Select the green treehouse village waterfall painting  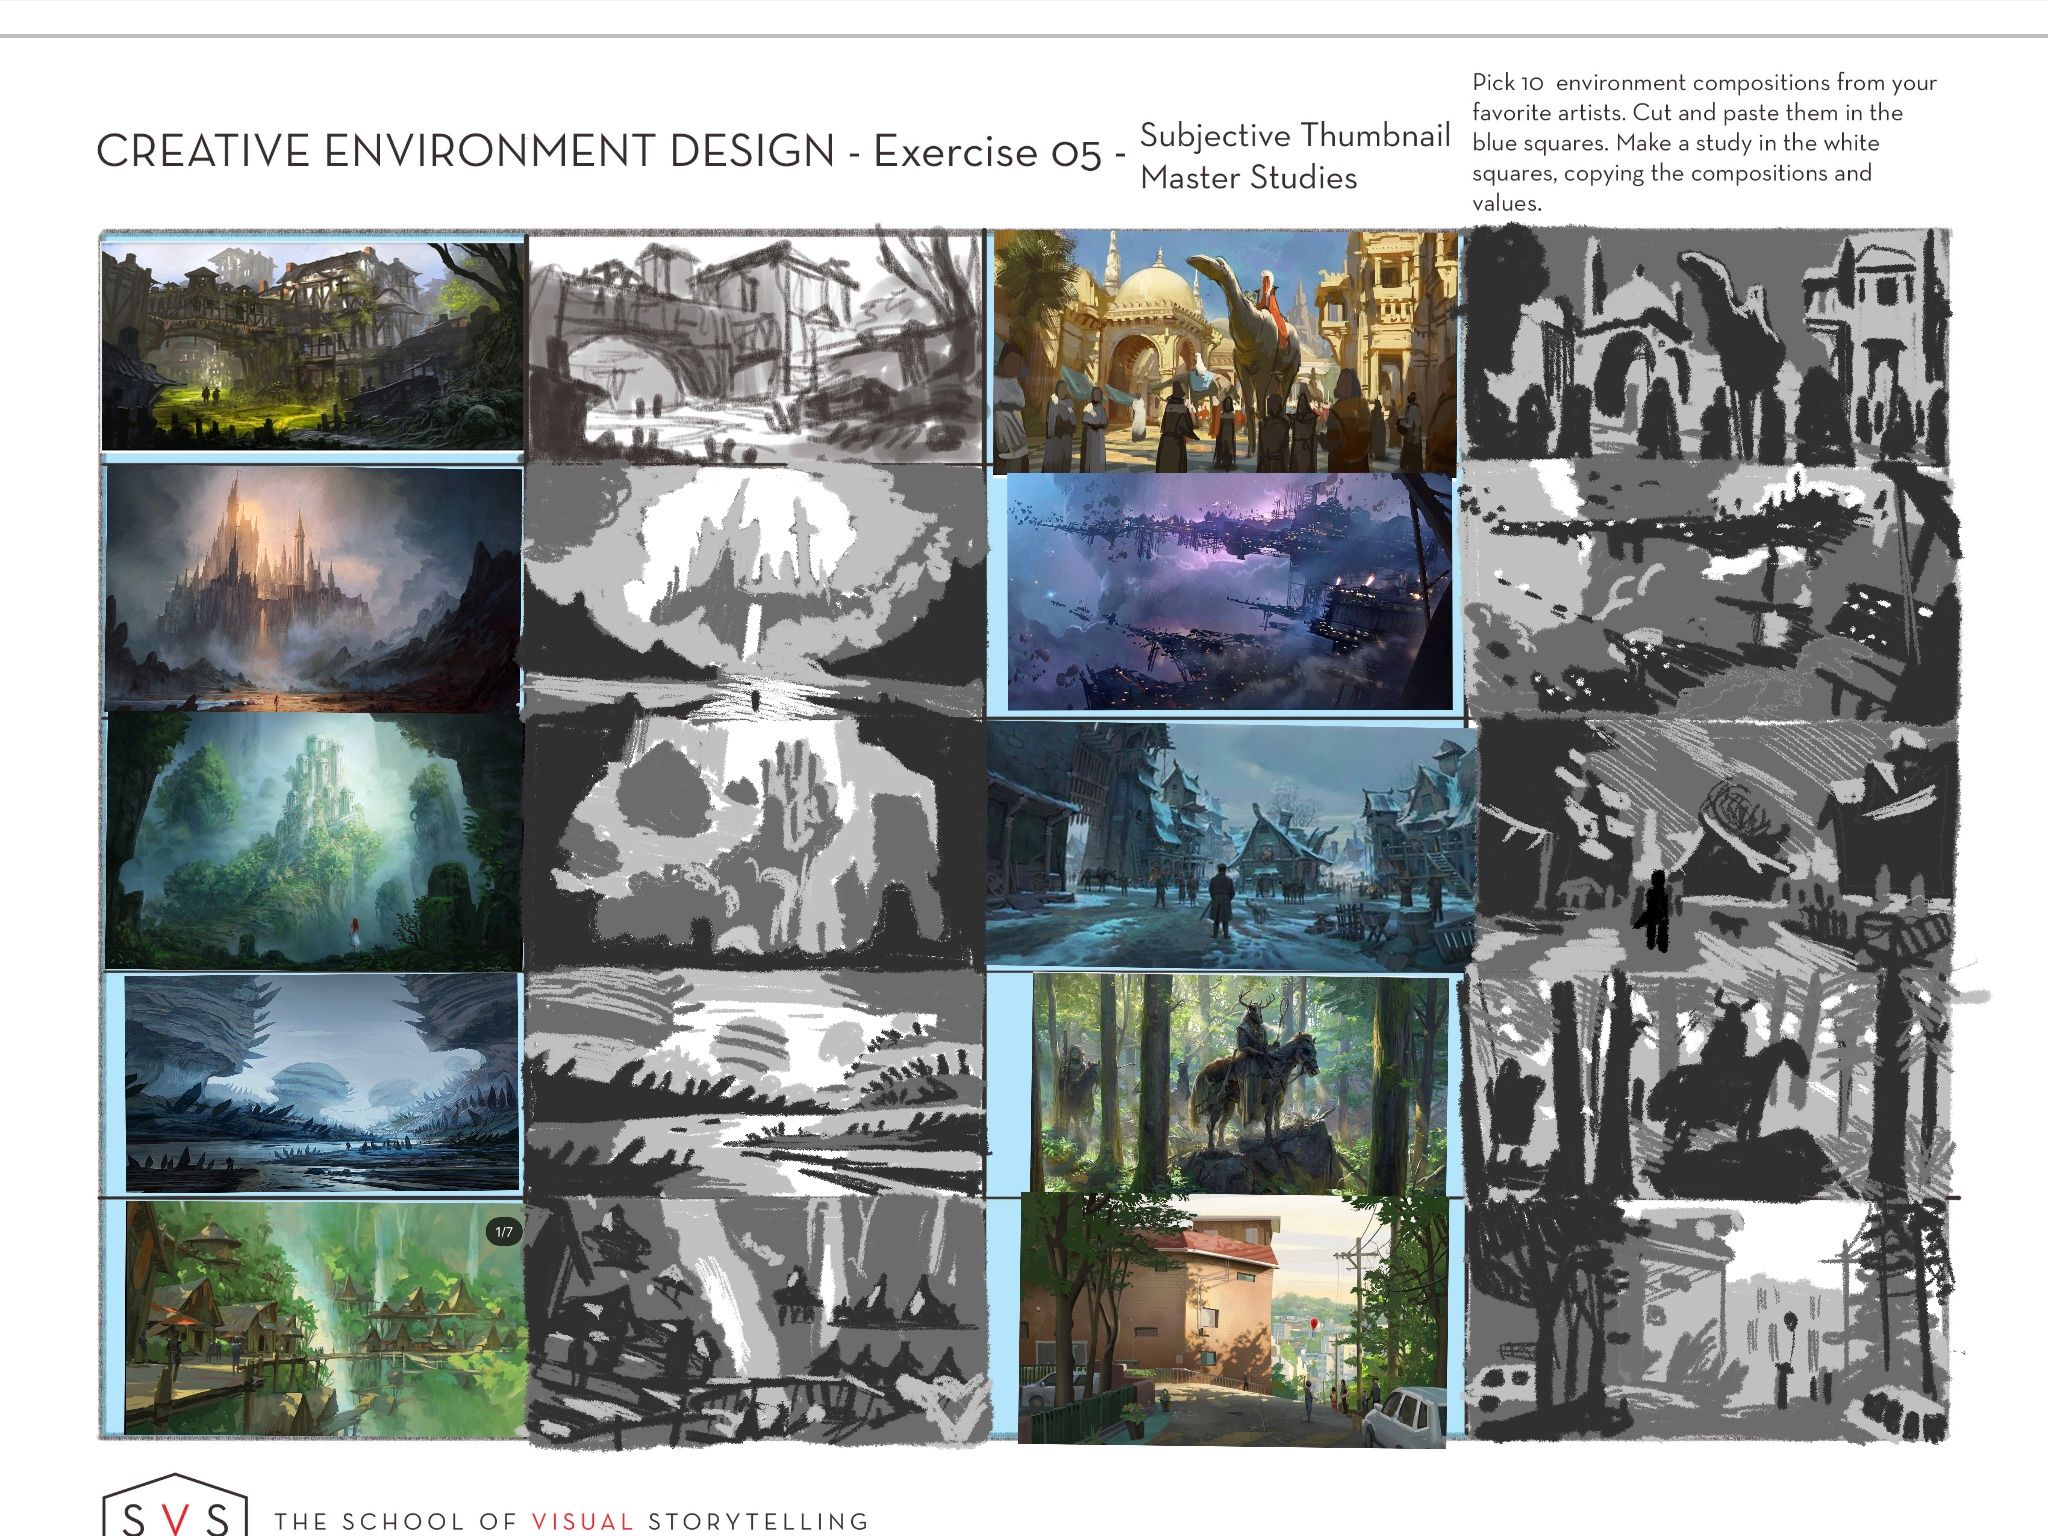pyautogui.click(x=325, y=1318)
